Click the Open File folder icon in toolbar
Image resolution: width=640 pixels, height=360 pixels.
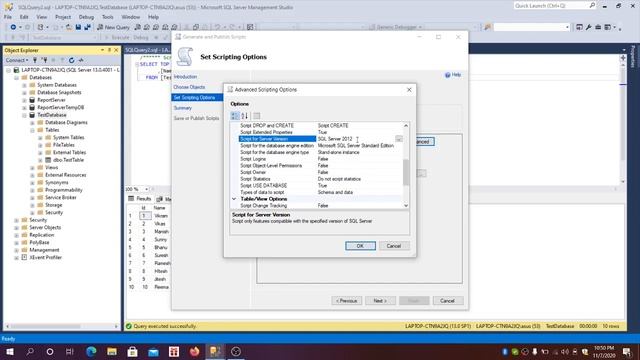(69, 27)
